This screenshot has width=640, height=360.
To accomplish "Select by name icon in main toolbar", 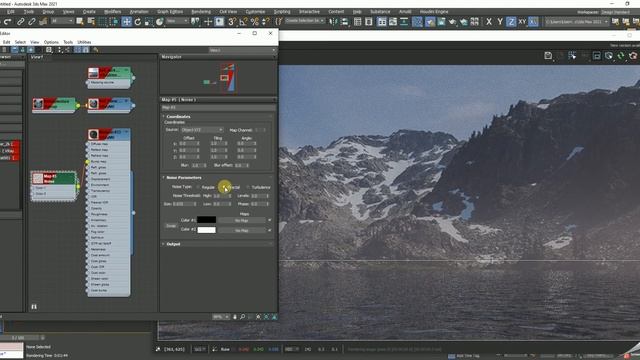I will [91, 22].
